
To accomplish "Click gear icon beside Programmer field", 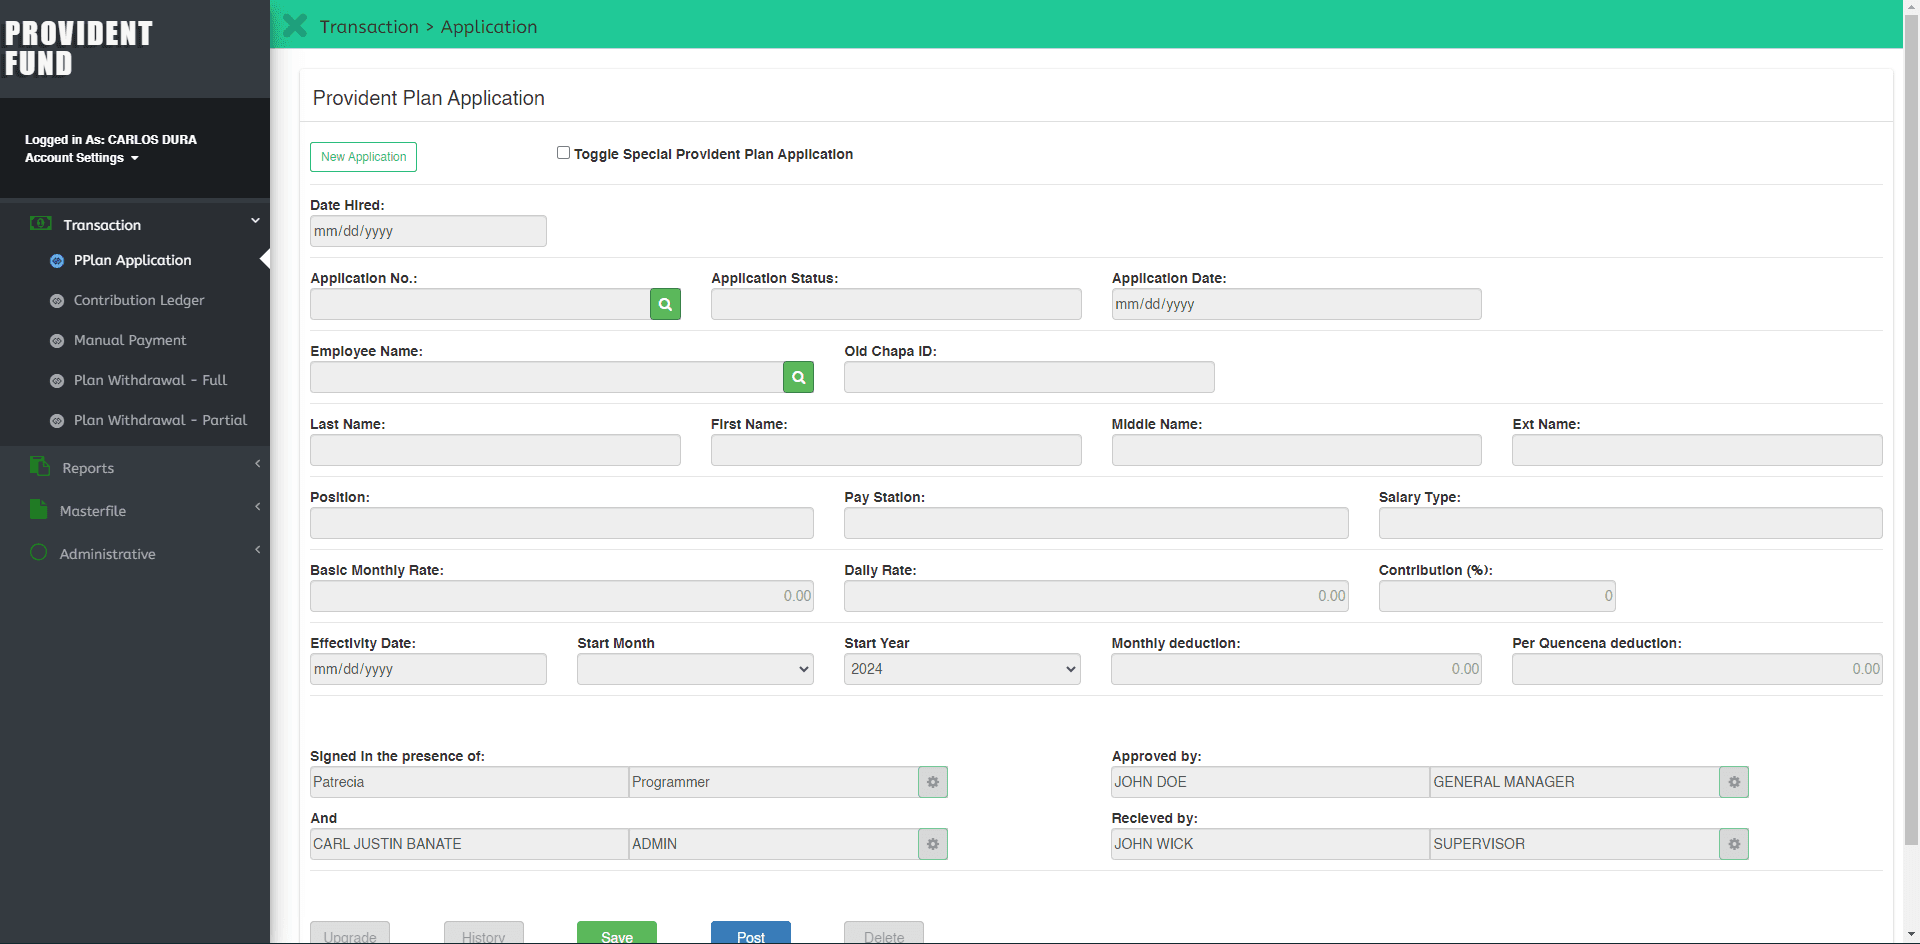I will pyautogui.click(x=932, y=782).
